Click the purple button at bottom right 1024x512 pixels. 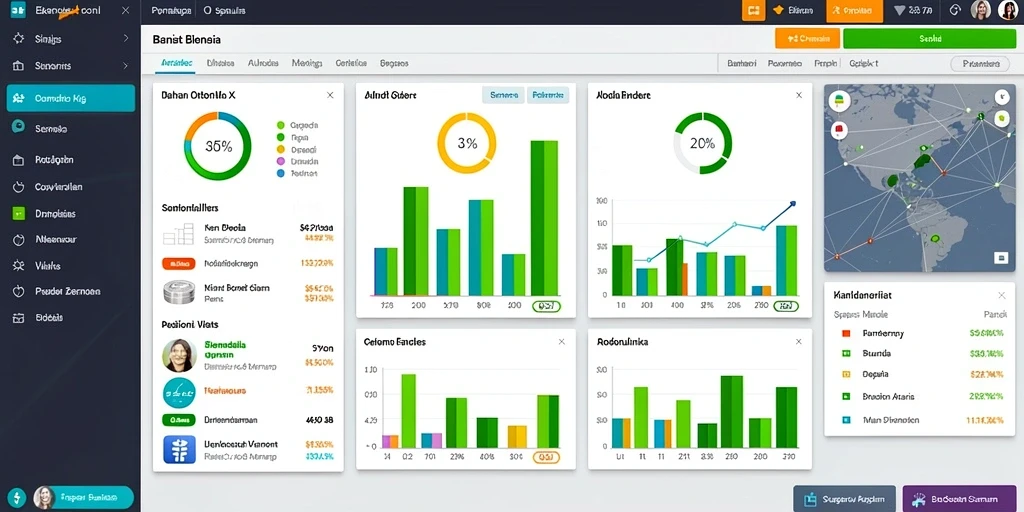point(960,499)
